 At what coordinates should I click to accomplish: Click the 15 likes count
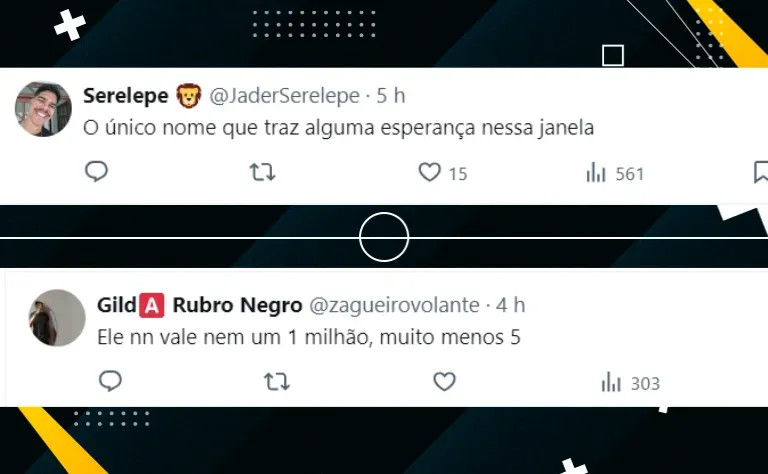point(458,174)
